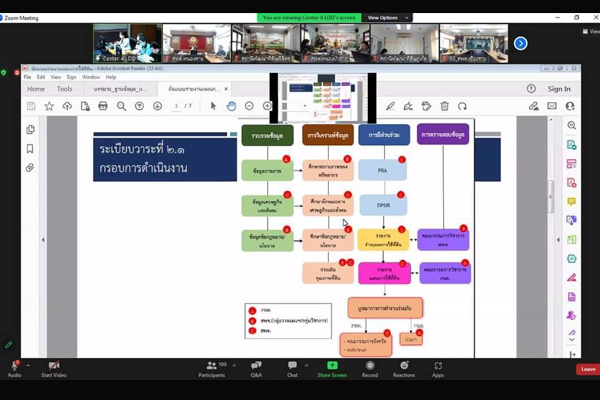This screenshot has height=400, width=600.
Task: Open the Q&A panel
Action: [x=256, y=367]
